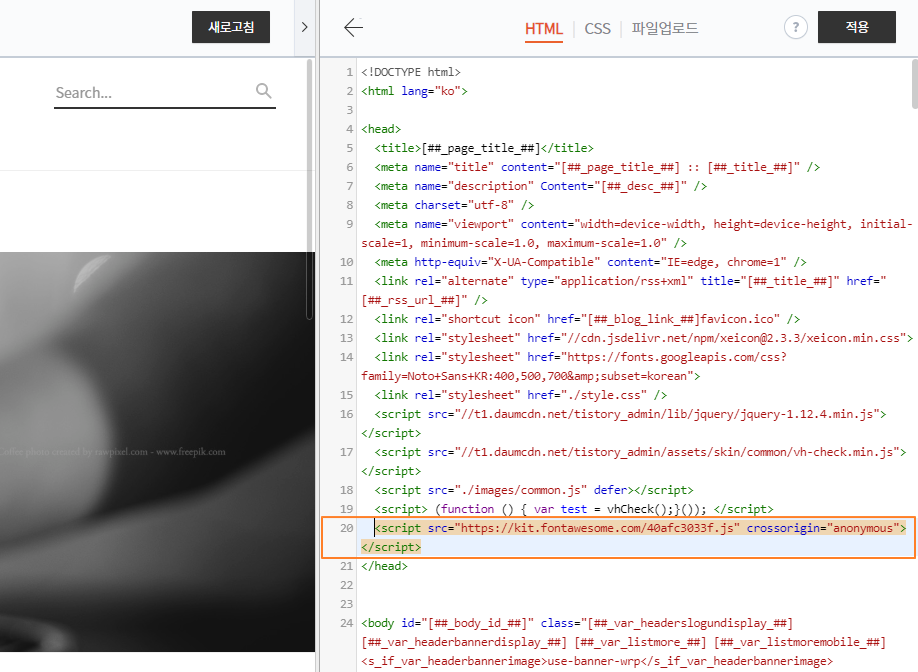Click the ./images/common.js script line
Screen dimensions: 918x672
(534, 490)
